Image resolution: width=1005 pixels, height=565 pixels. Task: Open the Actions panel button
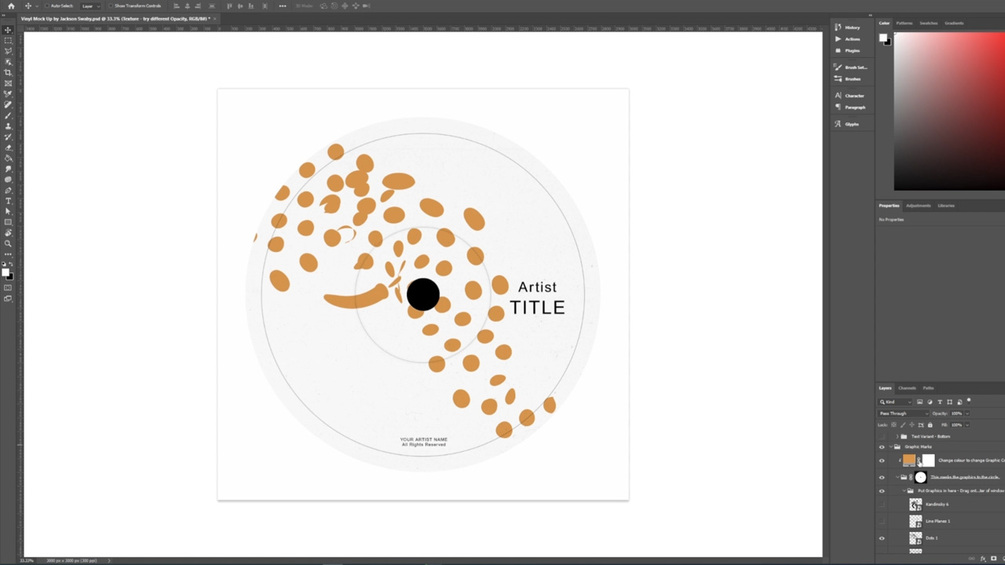click(x=848, y=39)
